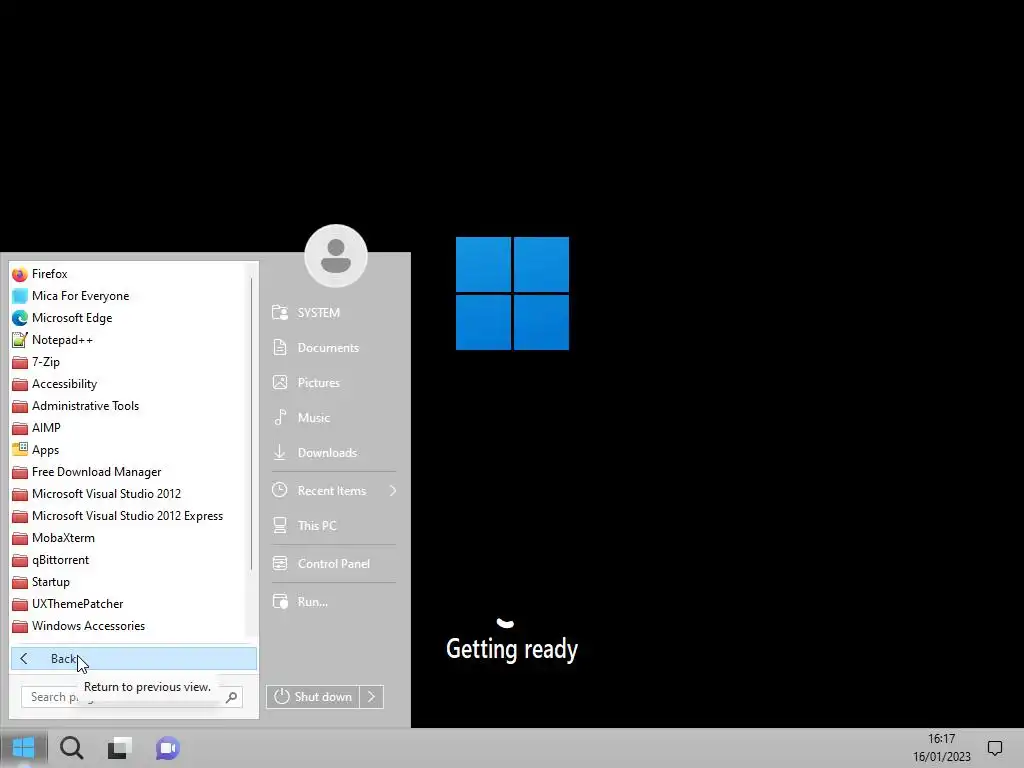This screenshot has height=768, width=1024.
Task: Open the Startup folder
Action: 127,582
